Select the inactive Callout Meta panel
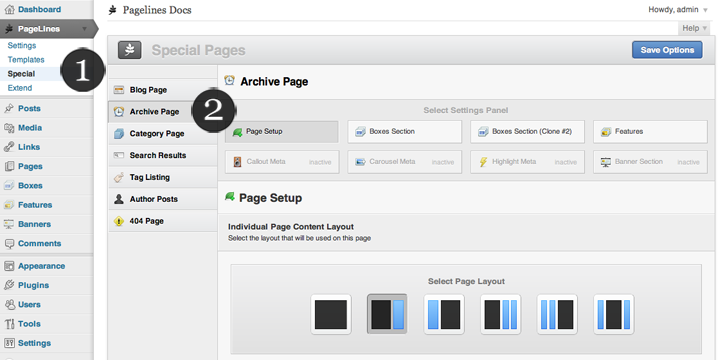 pyautogui.click(x=282, y=162)
